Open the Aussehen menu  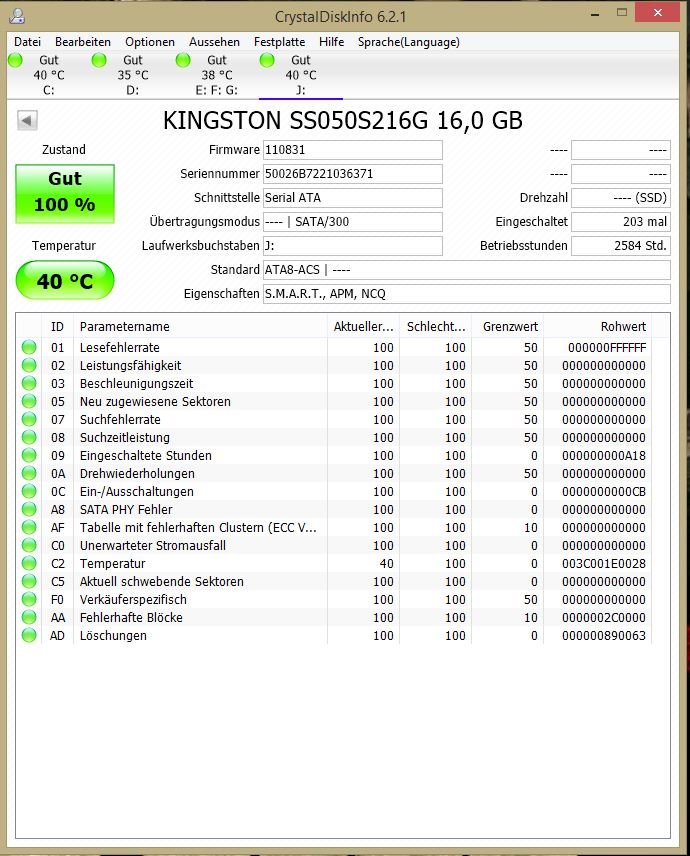click(x=214, y=42)
